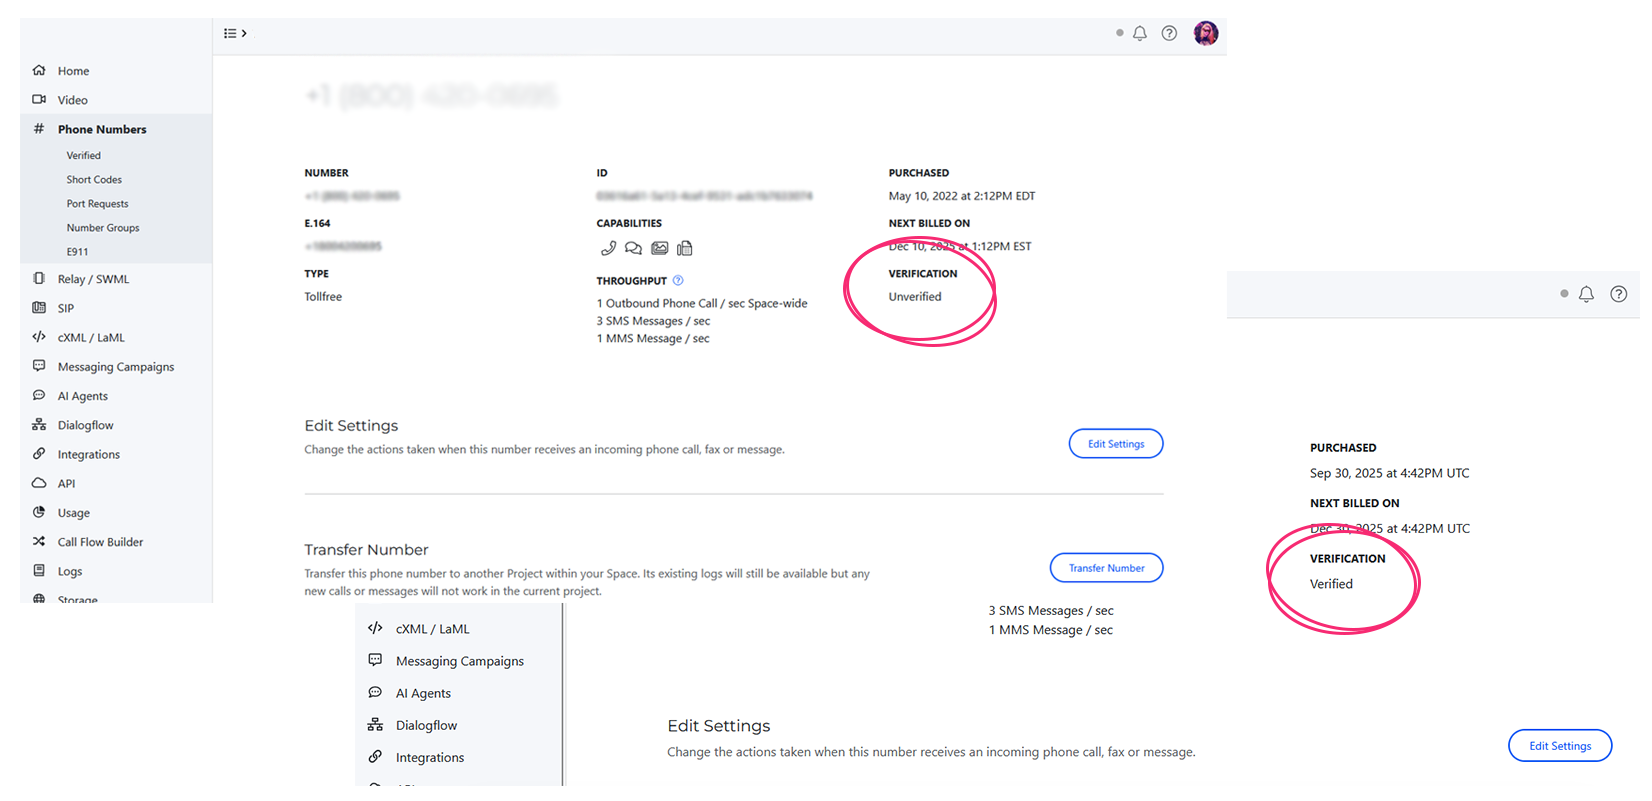Click the fax capability icon

point(685,248)
